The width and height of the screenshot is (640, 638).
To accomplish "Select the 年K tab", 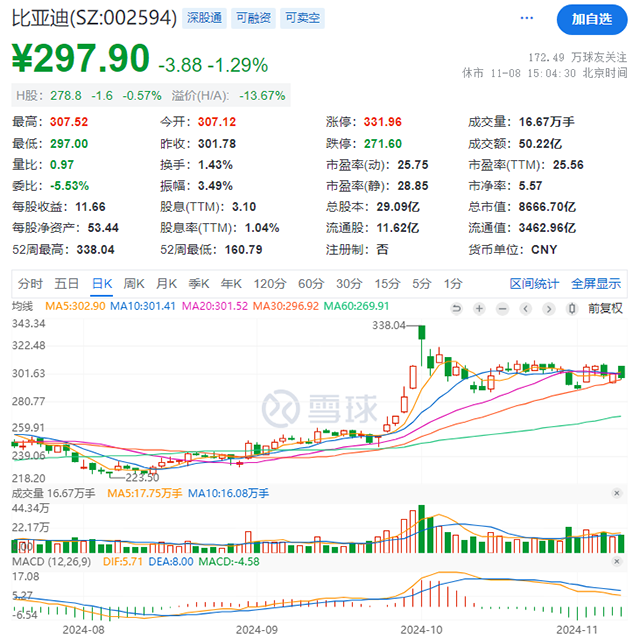I will (x=231, y=283).
